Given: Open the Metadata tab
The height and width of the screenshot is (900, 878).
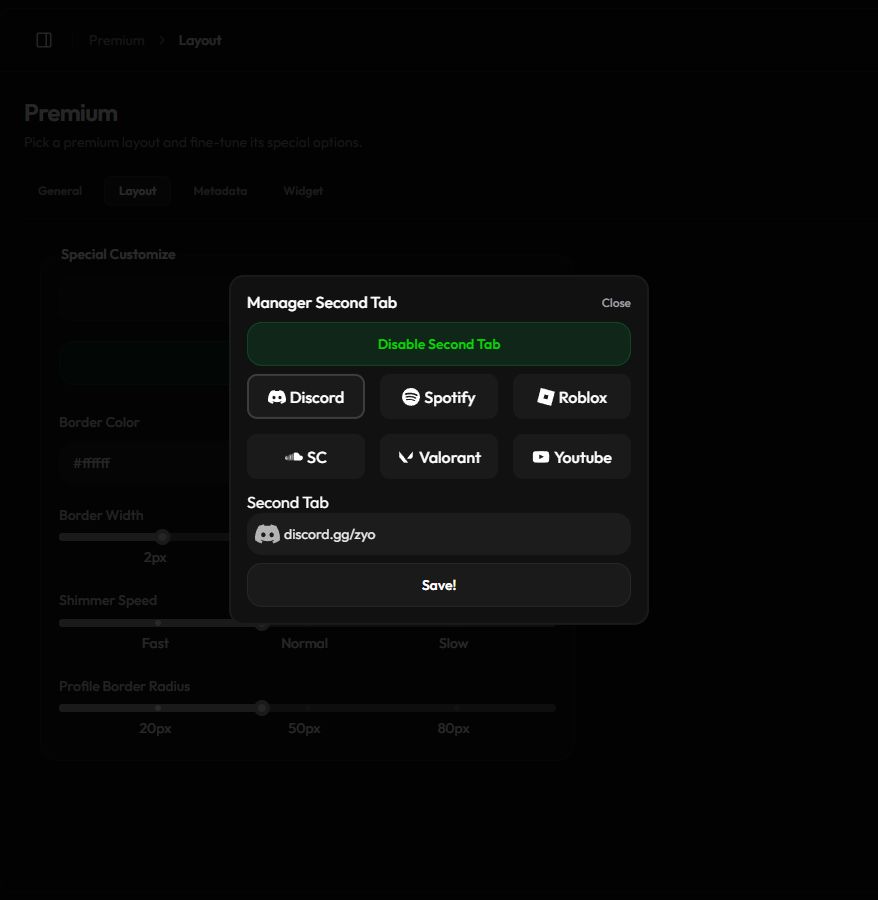Looking at the screenshot, I should click(x=220, y=191).
